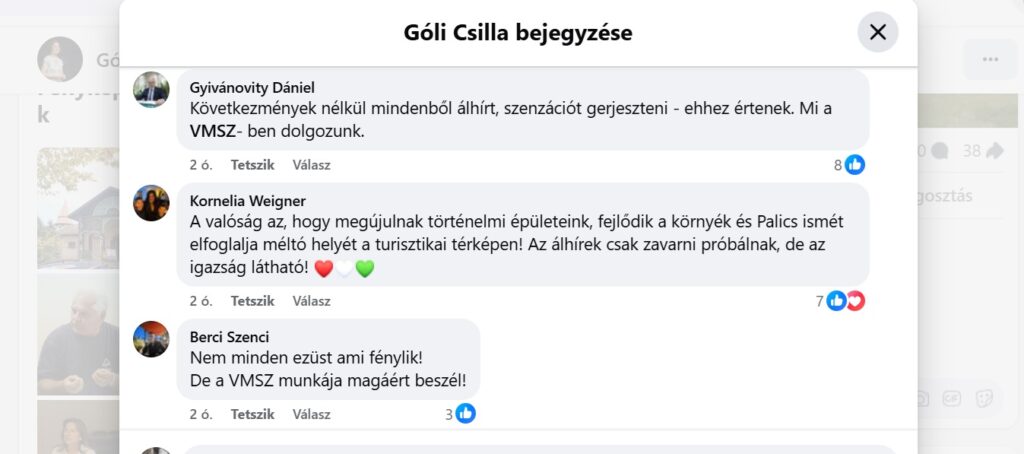
Task: Click the share arrow icon beside 38
Action: tap(994, 151)
